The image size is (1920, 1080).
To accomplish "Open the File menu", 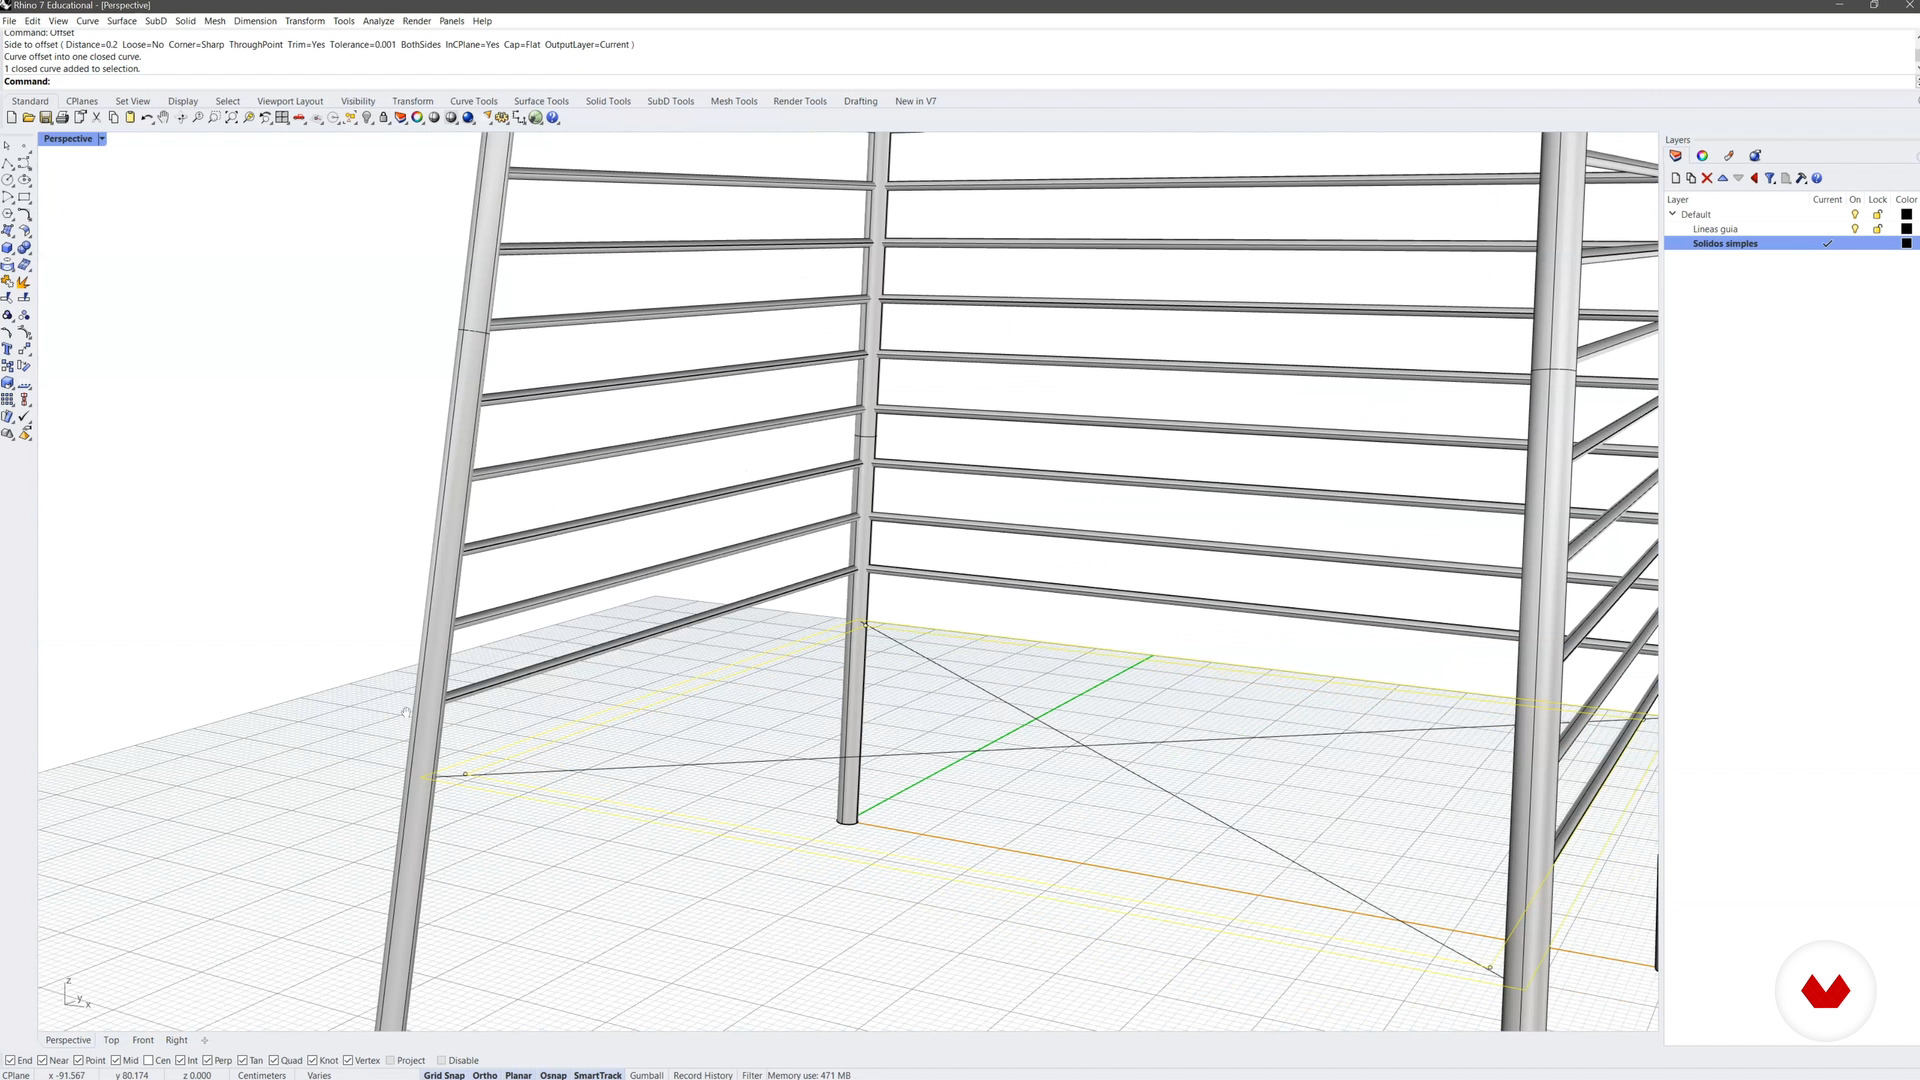I will pyautogui.click(x=9, y=21).
